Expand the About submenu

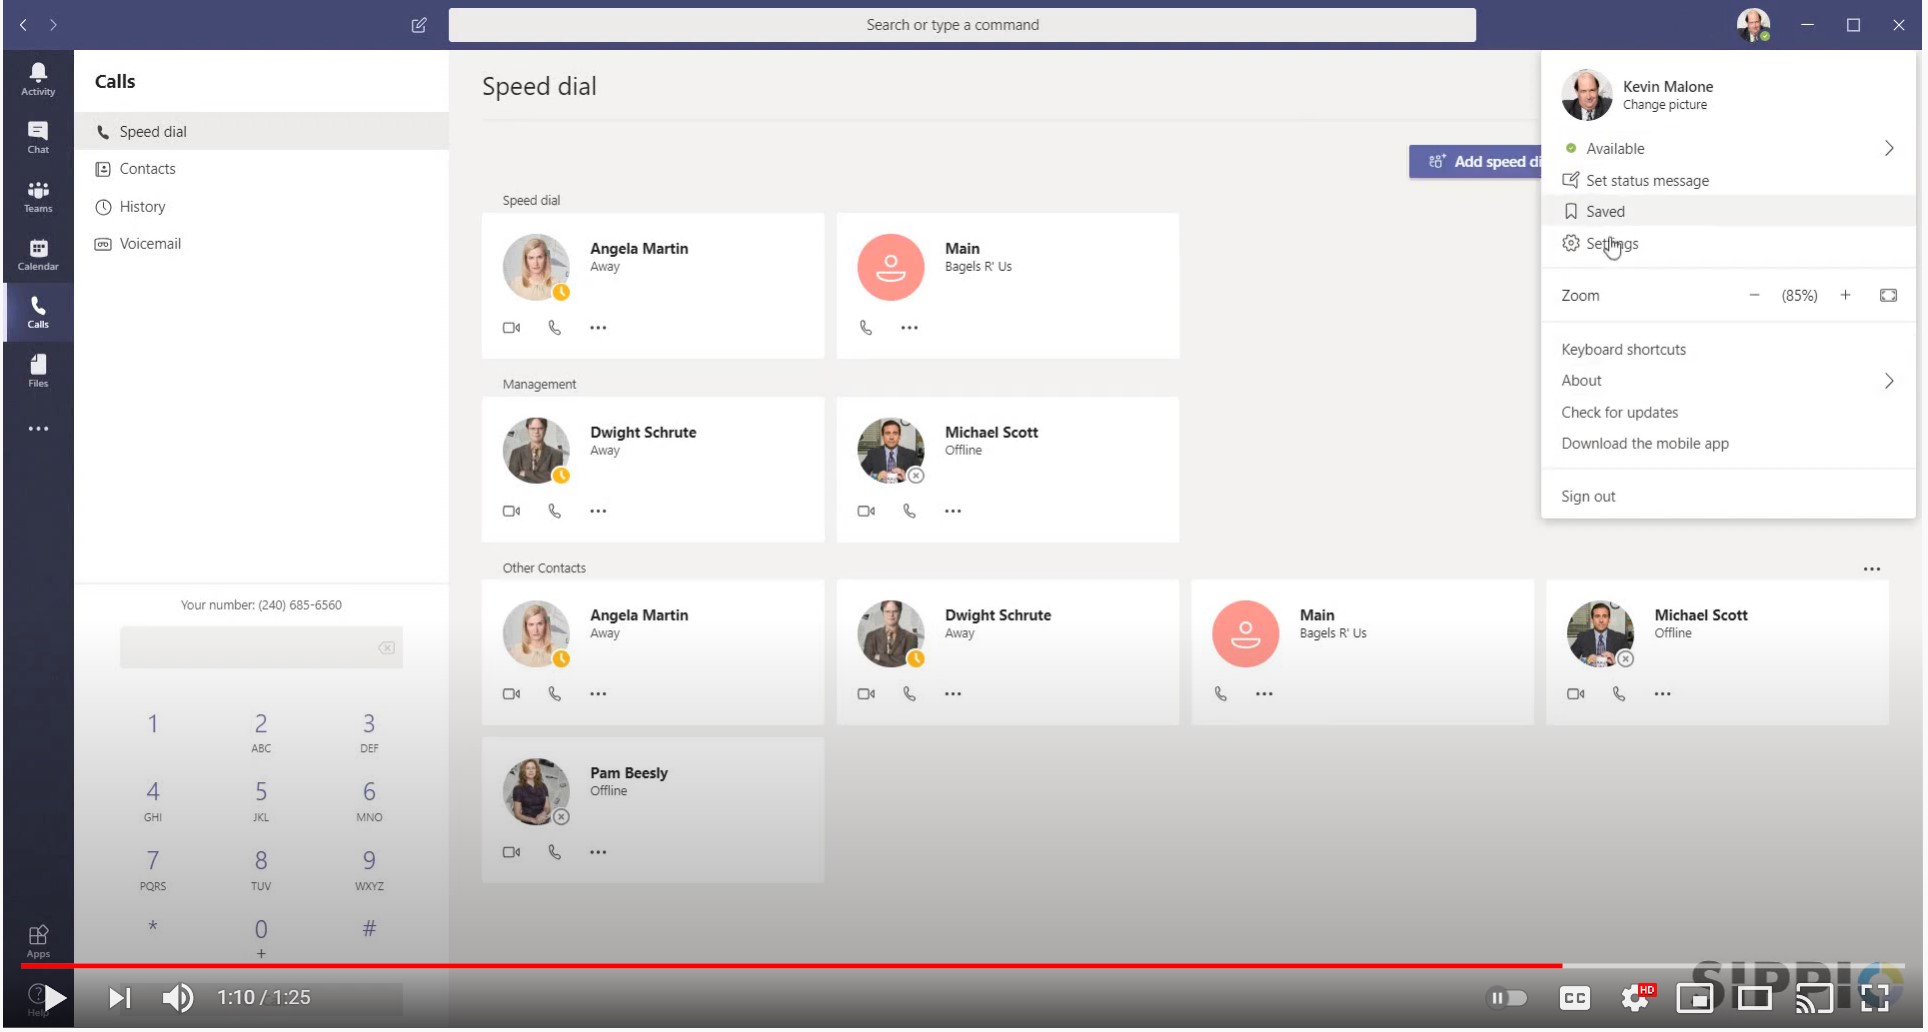[1888, 381]
